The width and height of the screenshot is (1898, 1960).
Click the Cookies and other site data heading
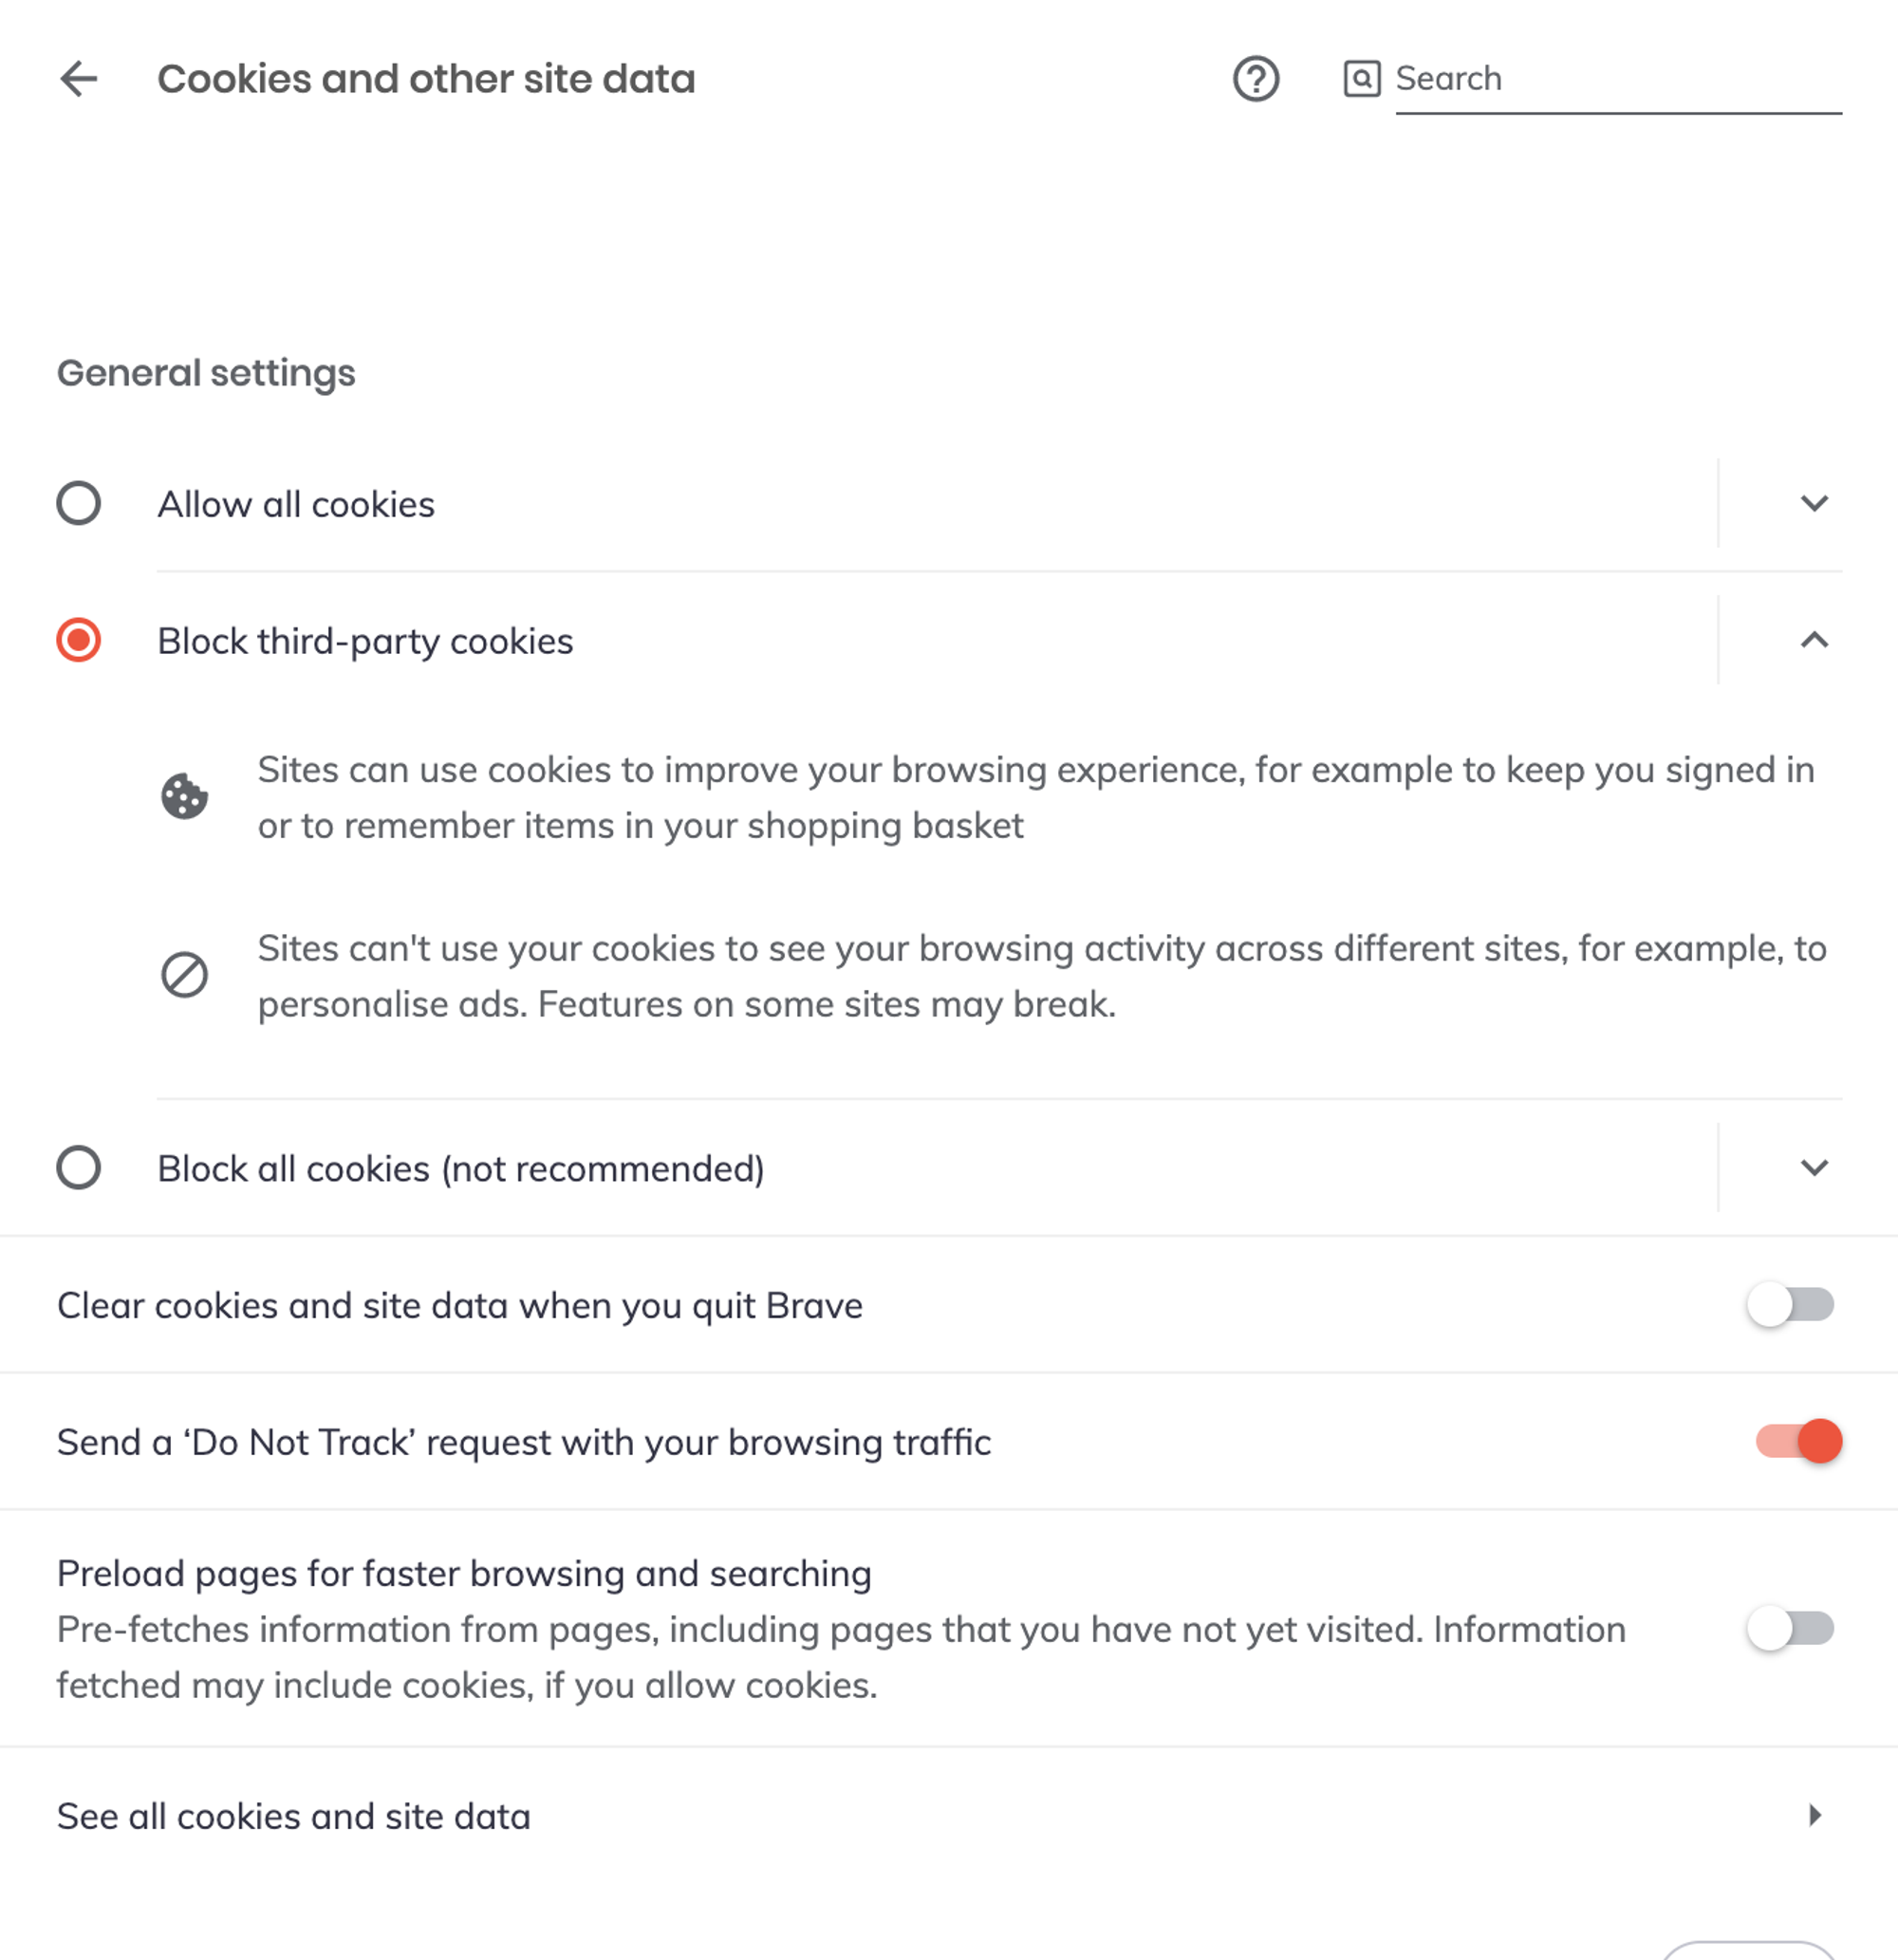point(426,78)
